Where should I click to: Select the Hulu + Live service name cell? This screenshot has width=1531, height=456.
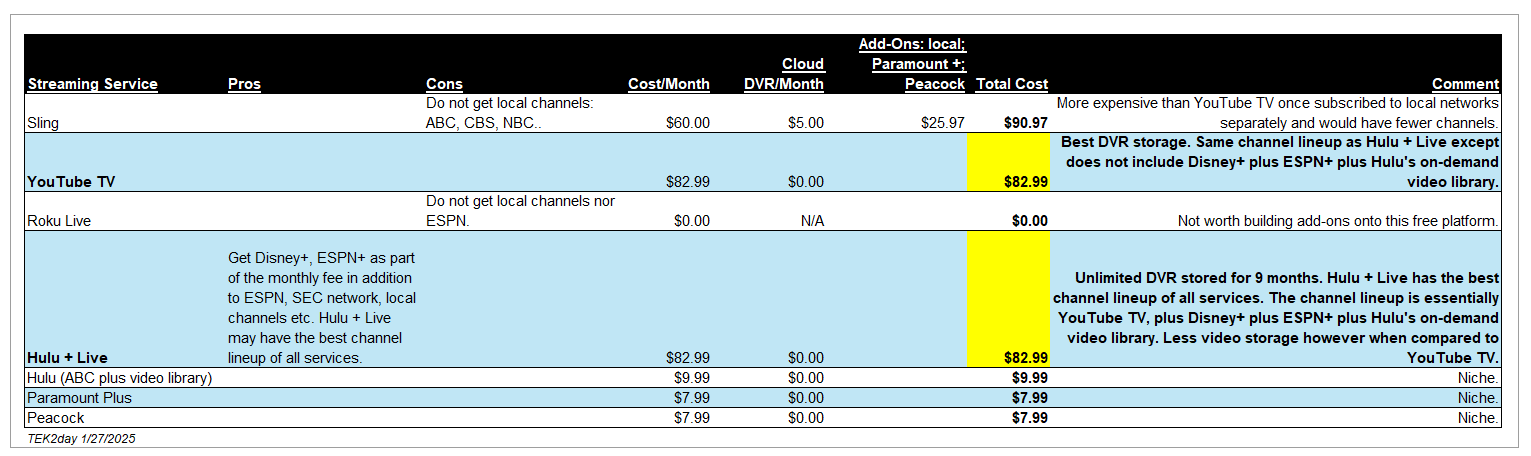[67, 358]
